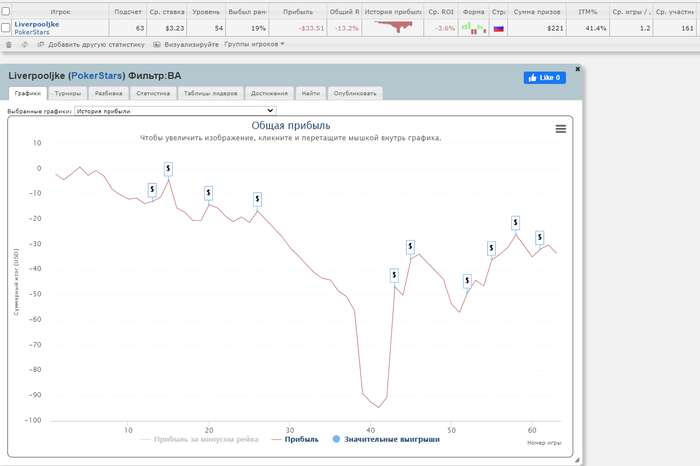Click the $ win marker near game 26
The height and width of the screenshot is (466, 700).
coord(257,199)
